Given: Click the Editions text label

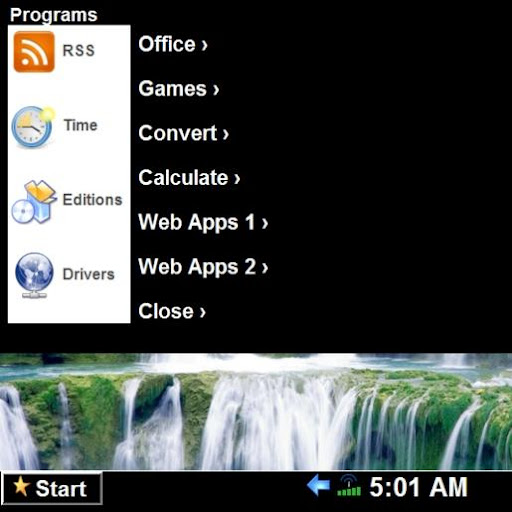Looking at the screenshot, I should [92, 200].
